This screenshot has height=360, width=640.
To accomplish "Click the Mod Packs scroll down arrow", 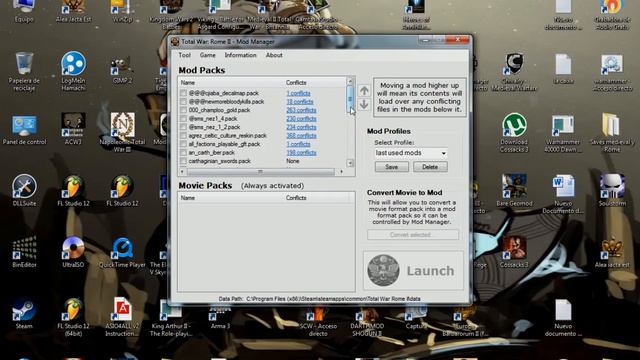I will tap(350, 163).
